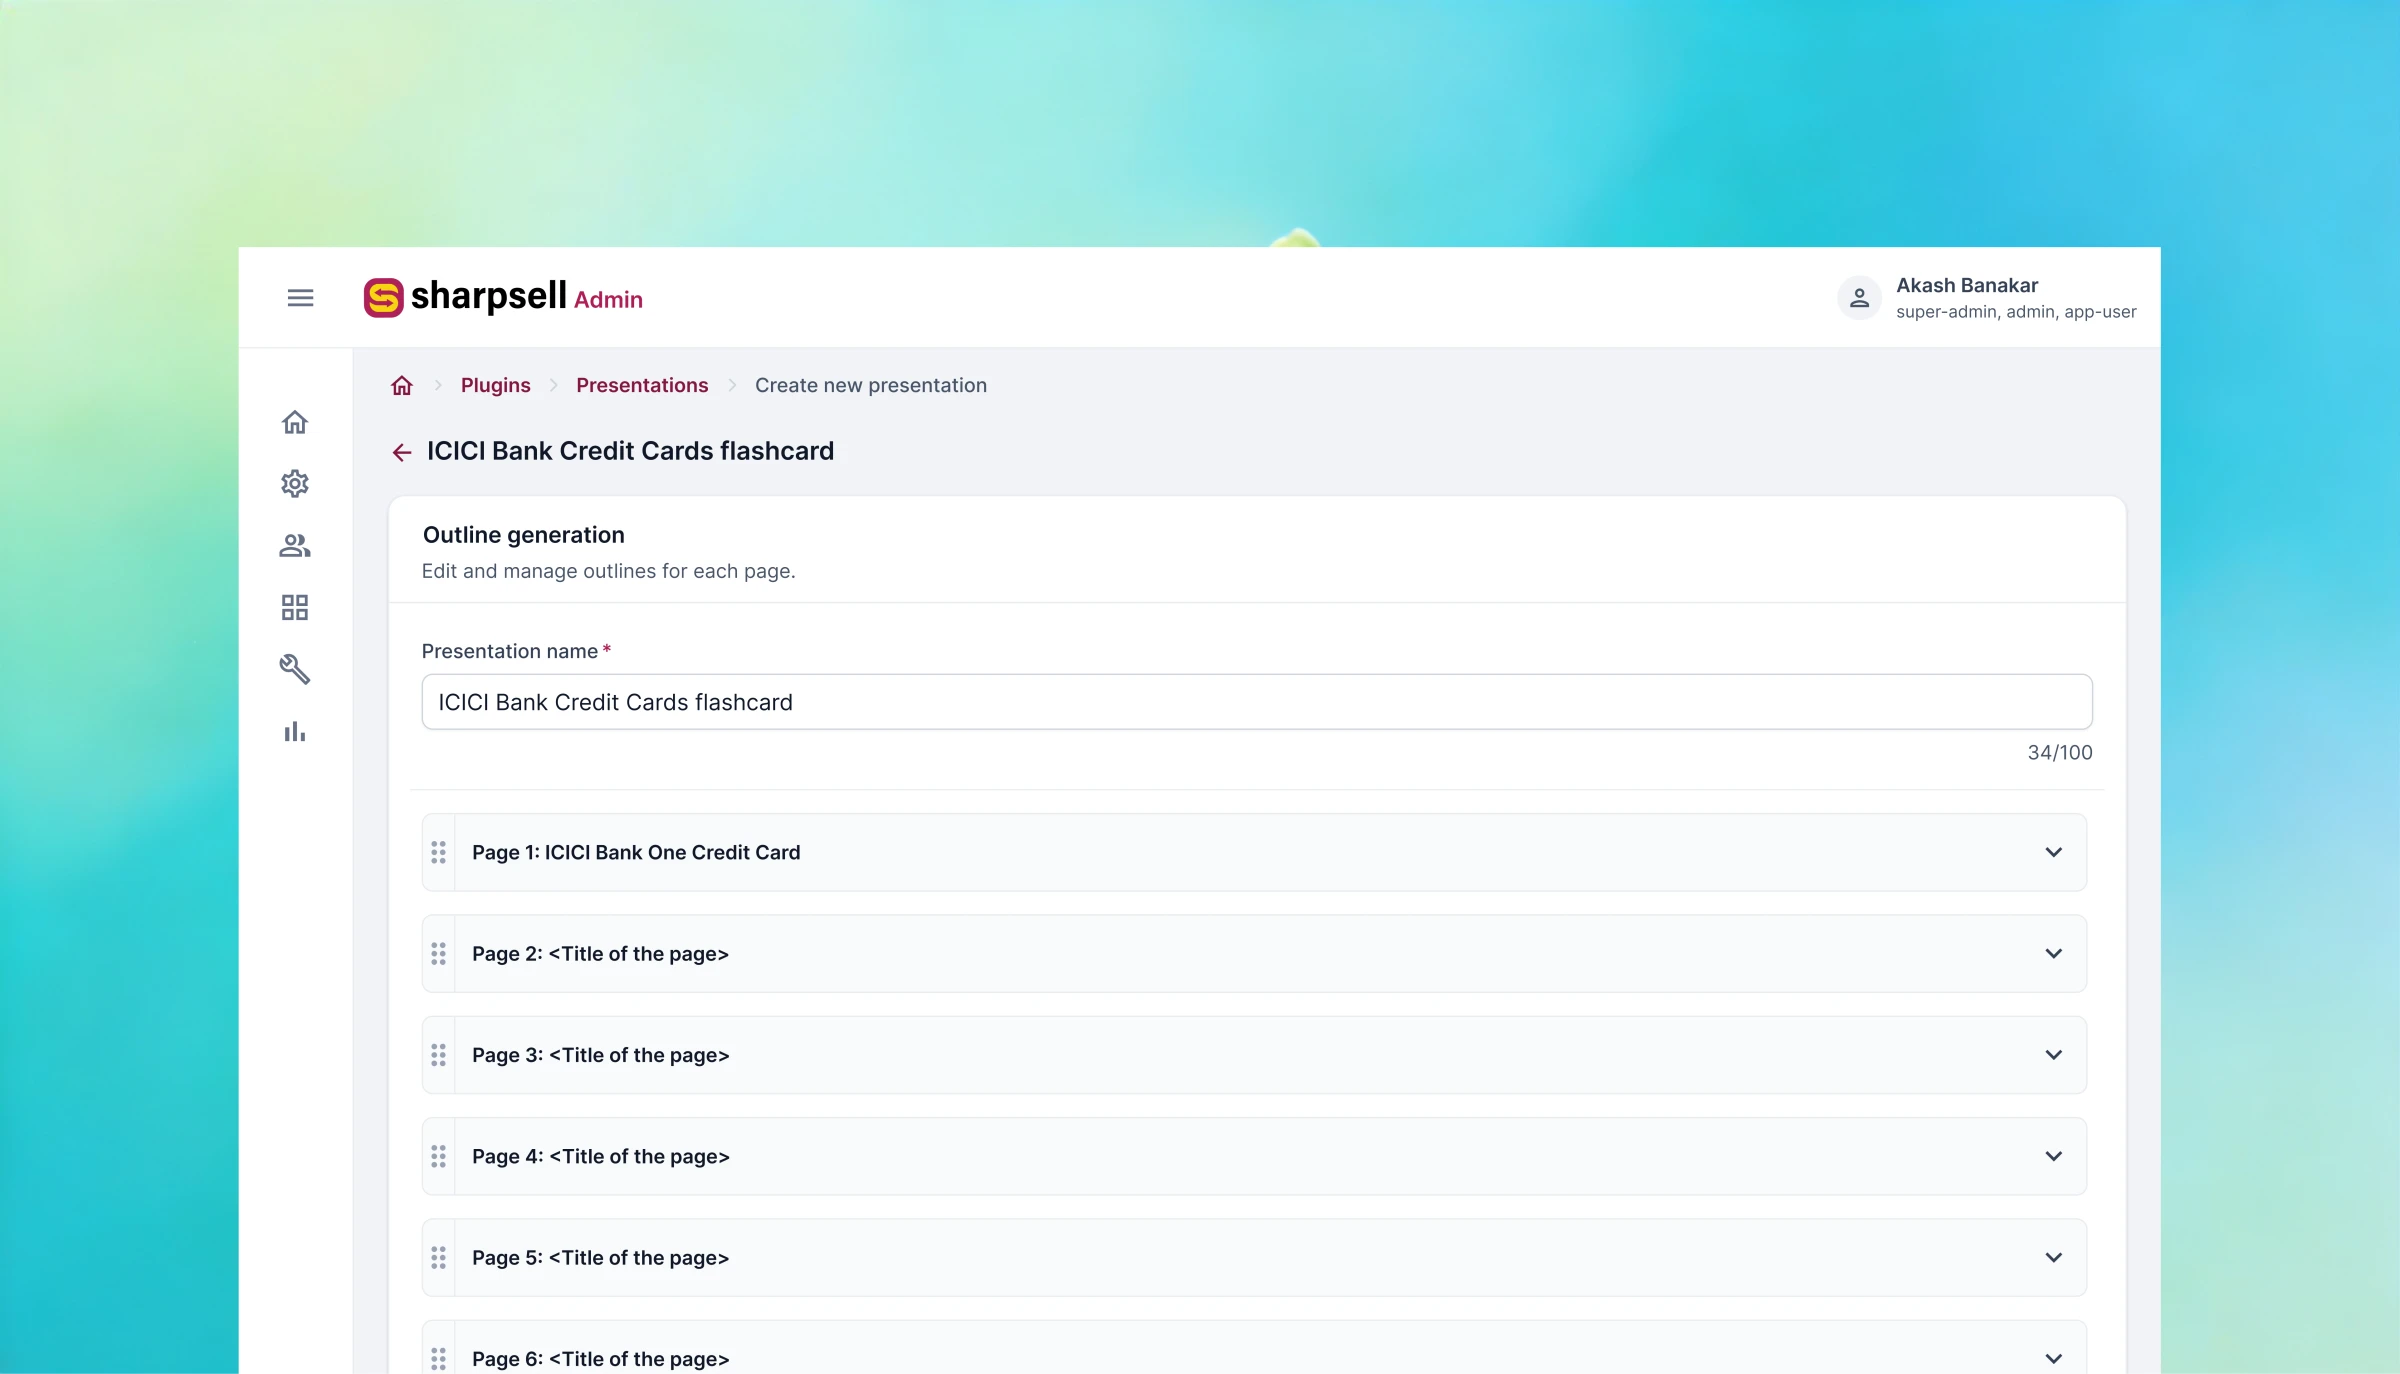Open Settings gear in the sidebar
2400x1374 pixels.
[x=295, y=484]
